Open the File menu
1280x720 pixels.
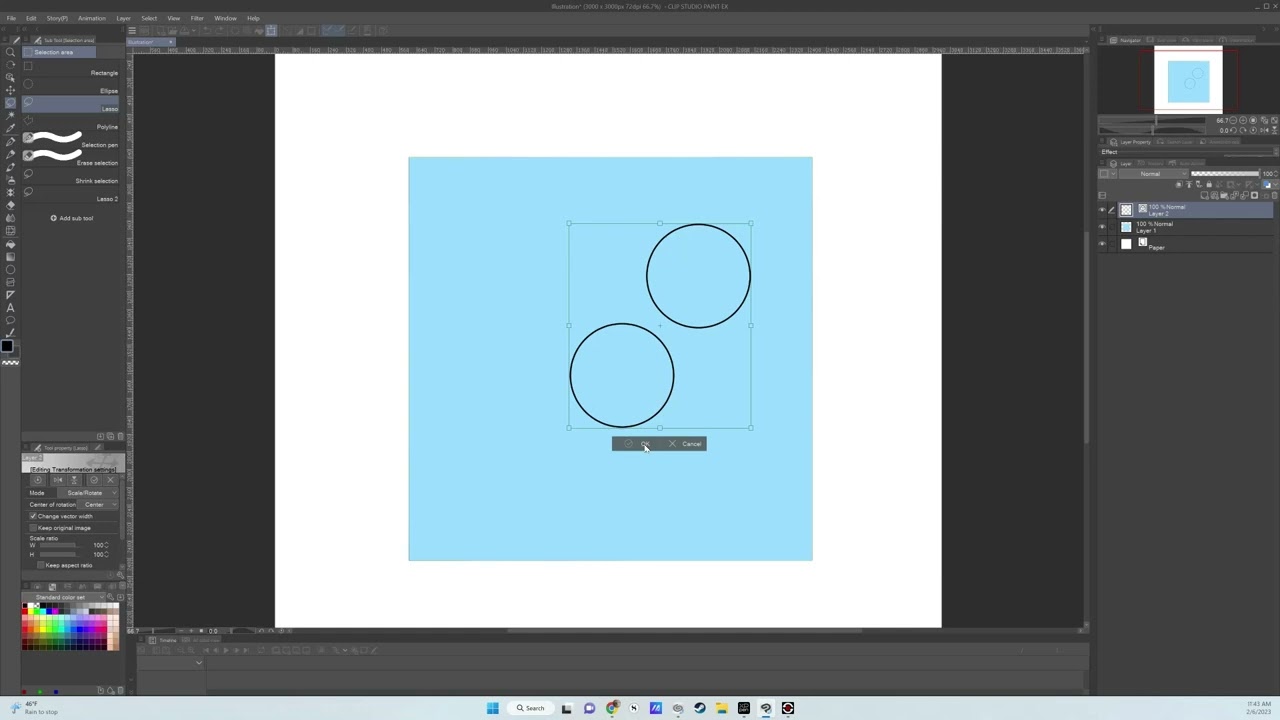point(11,18)
